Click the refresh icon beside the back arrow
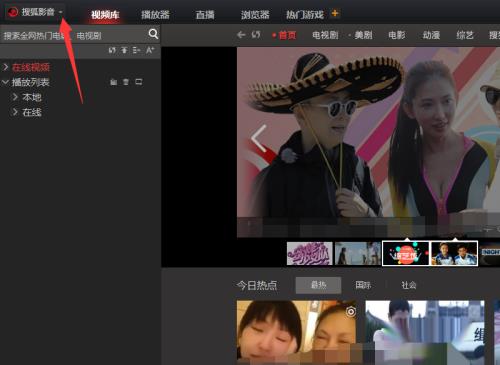This screenshot has width=500, height=365. (256, 35)
